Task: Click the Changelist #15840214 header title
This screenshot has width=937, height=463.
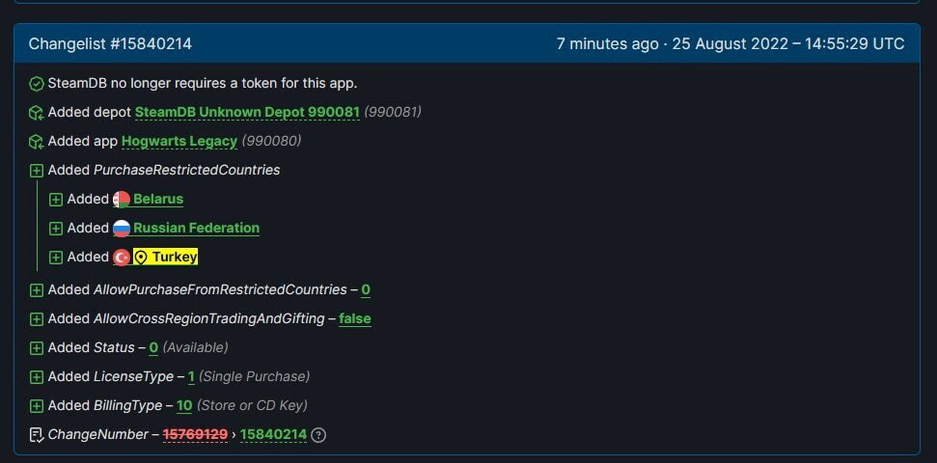Action: point(111,44)
